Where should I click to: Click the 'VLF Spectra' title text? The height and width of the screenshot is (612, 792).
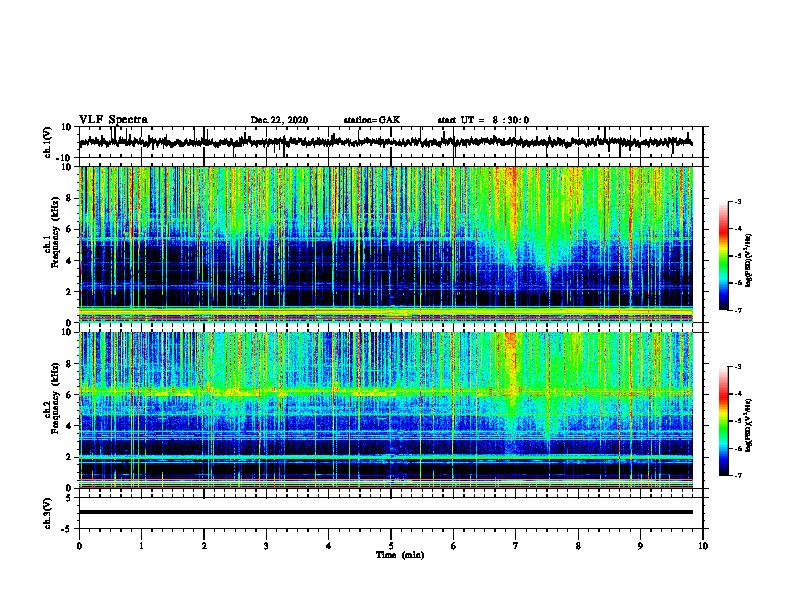click(113, 120)
